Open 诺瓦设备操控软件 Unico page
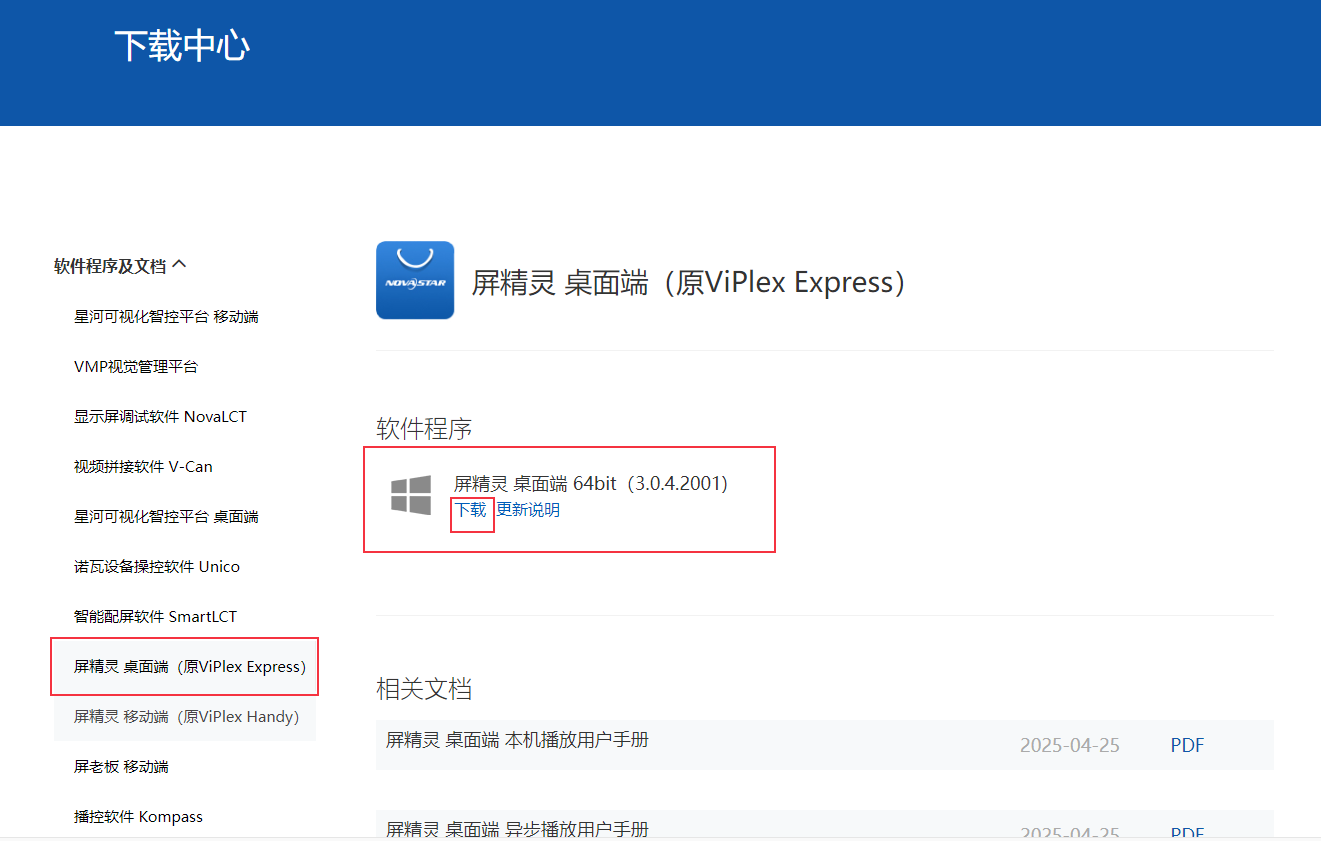 click(157, 567)
